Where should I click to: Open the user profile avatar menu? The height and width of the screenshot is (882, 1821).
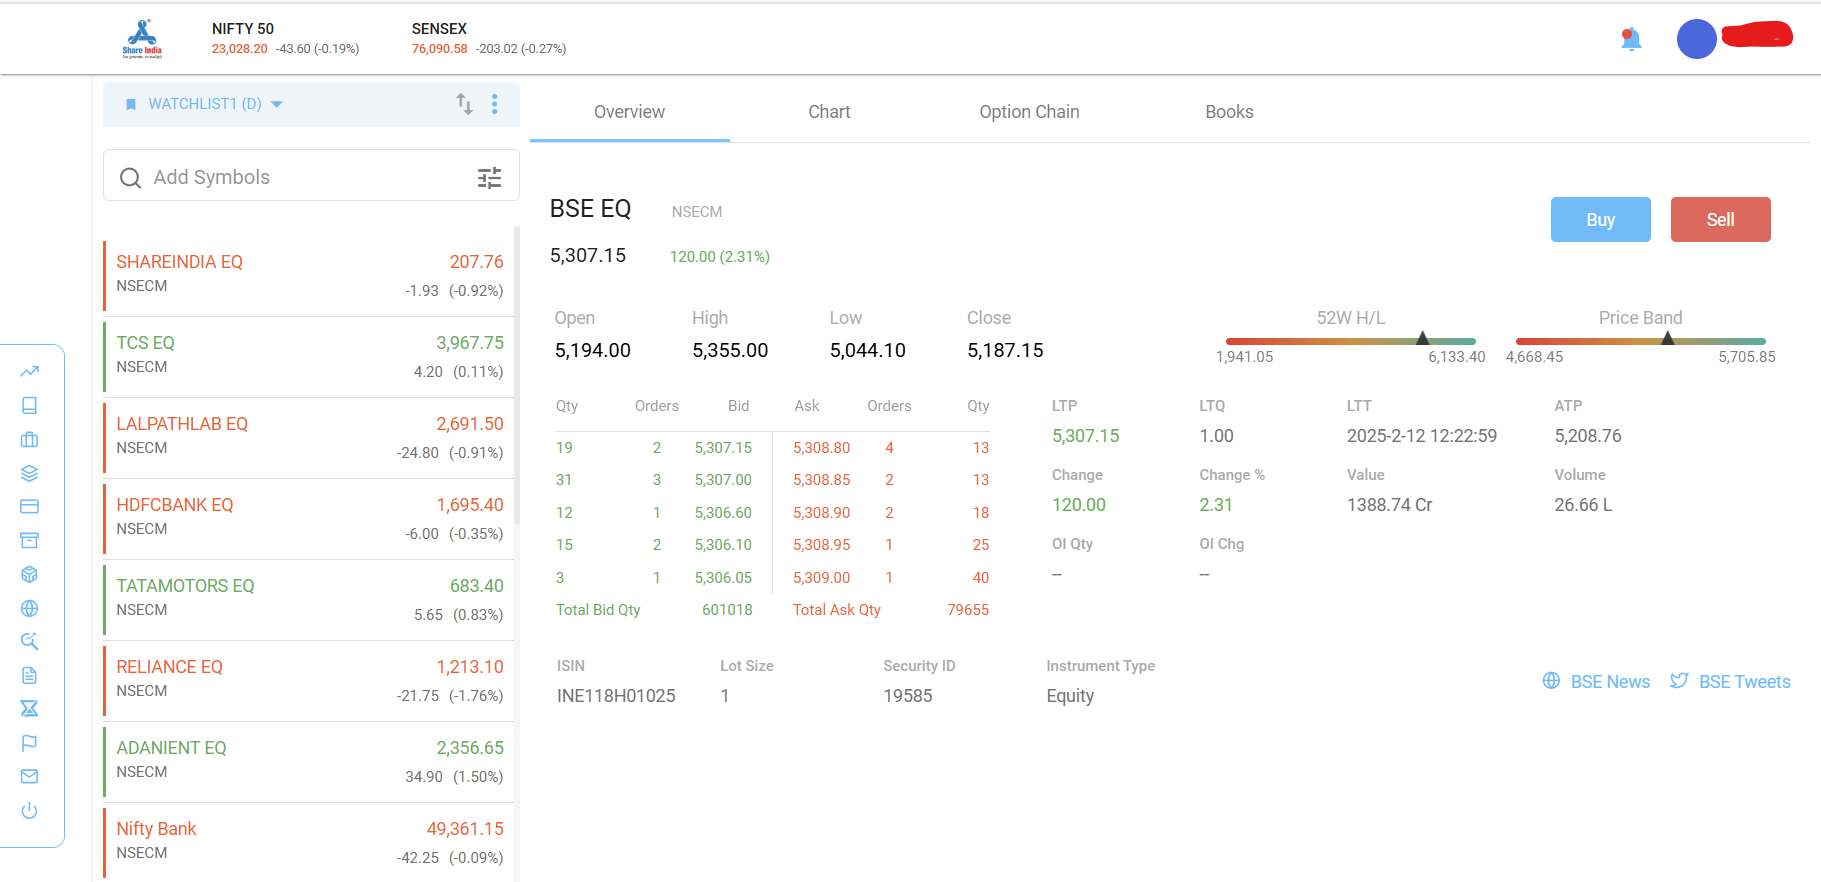[1696, 39]
